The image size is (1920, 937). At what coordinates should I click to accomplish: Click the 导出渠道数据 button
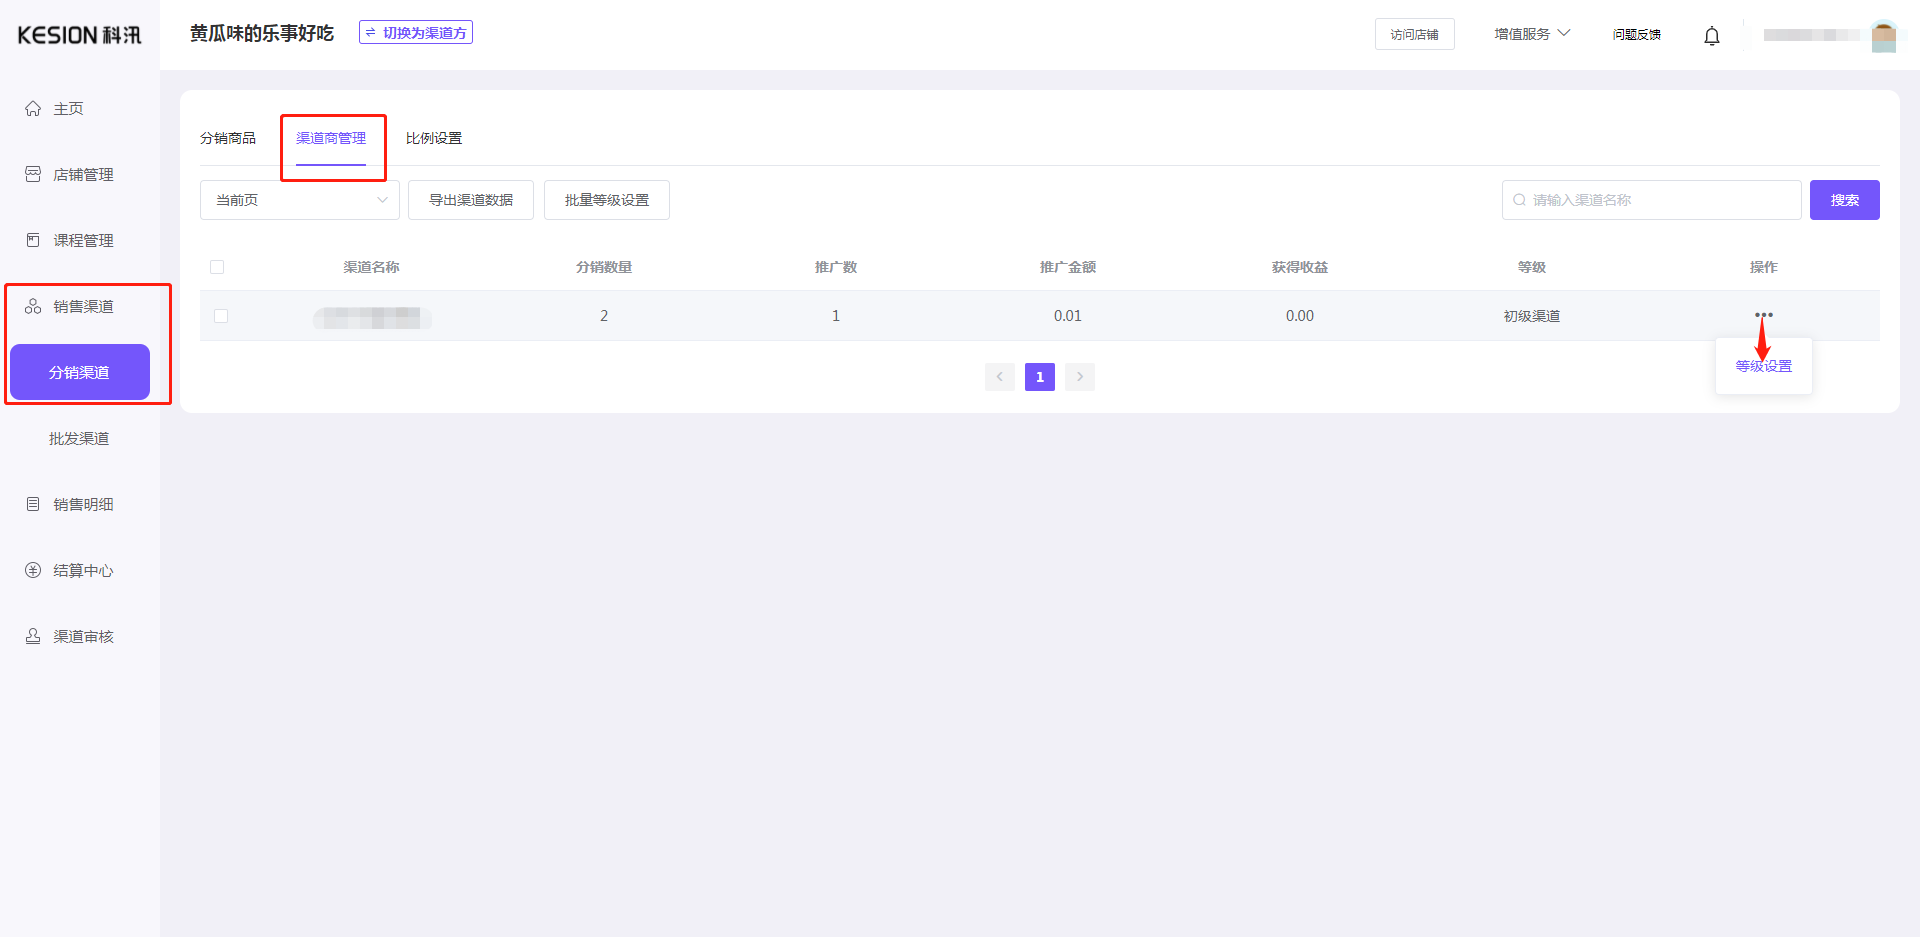[x=471, y=200]
